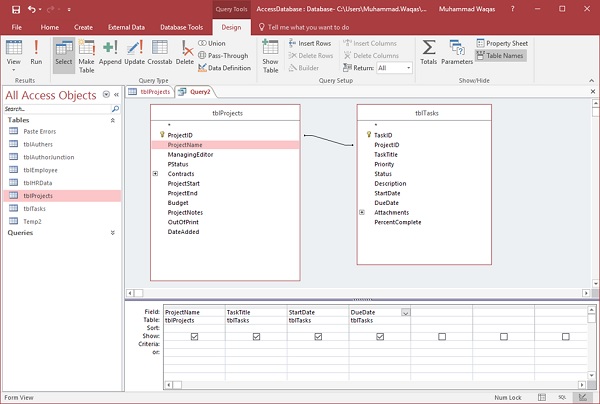Select tblEmployee in the navigation pane
The width and height of the screenshot is (600, 404).
point(40,170)
